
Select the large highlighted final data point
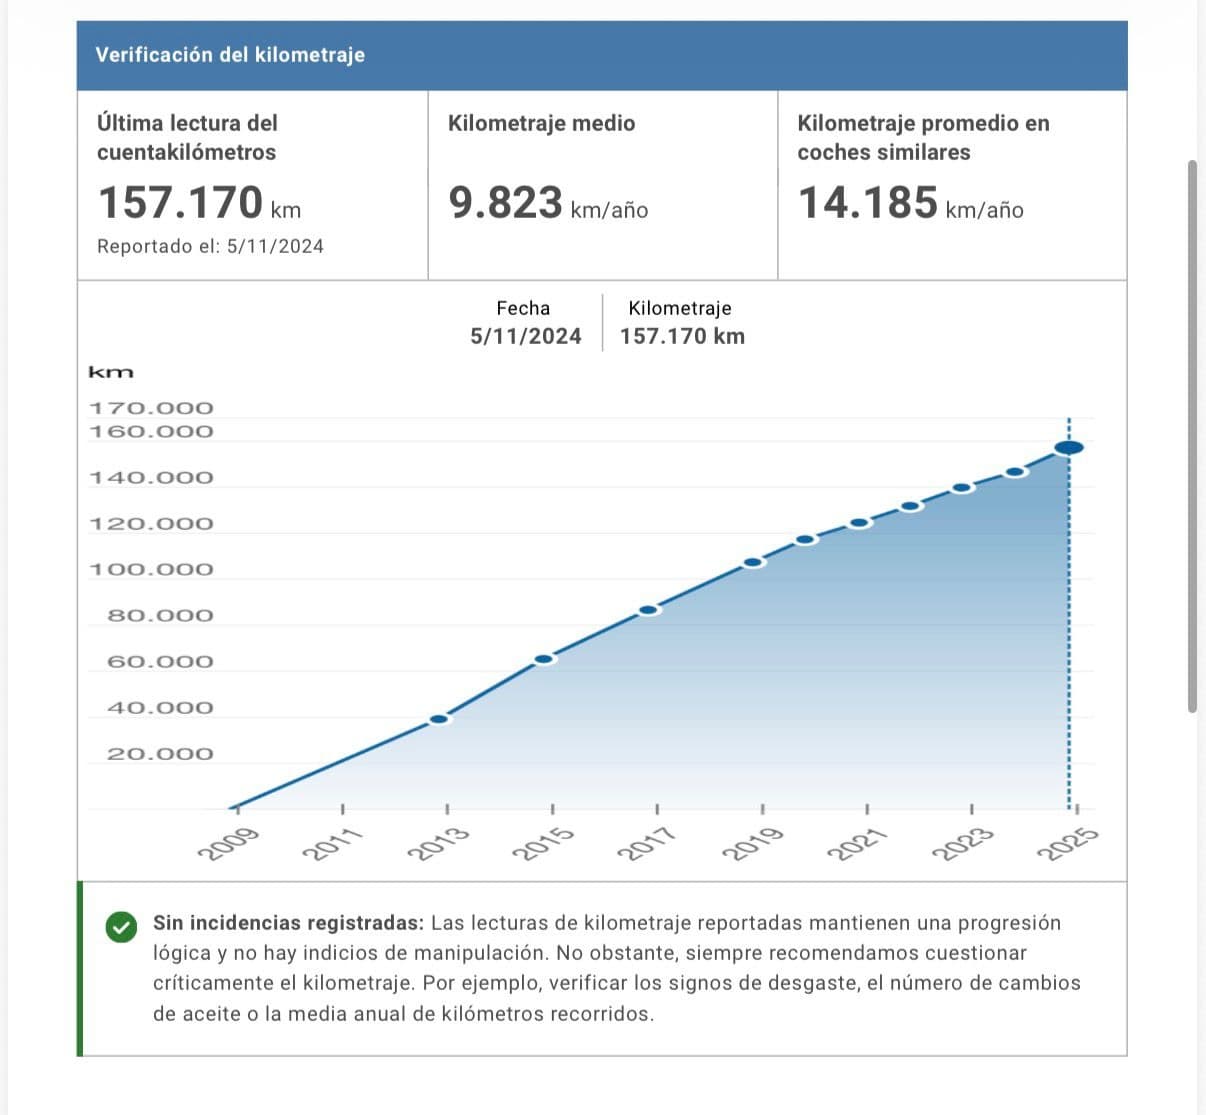(1068, 447)
